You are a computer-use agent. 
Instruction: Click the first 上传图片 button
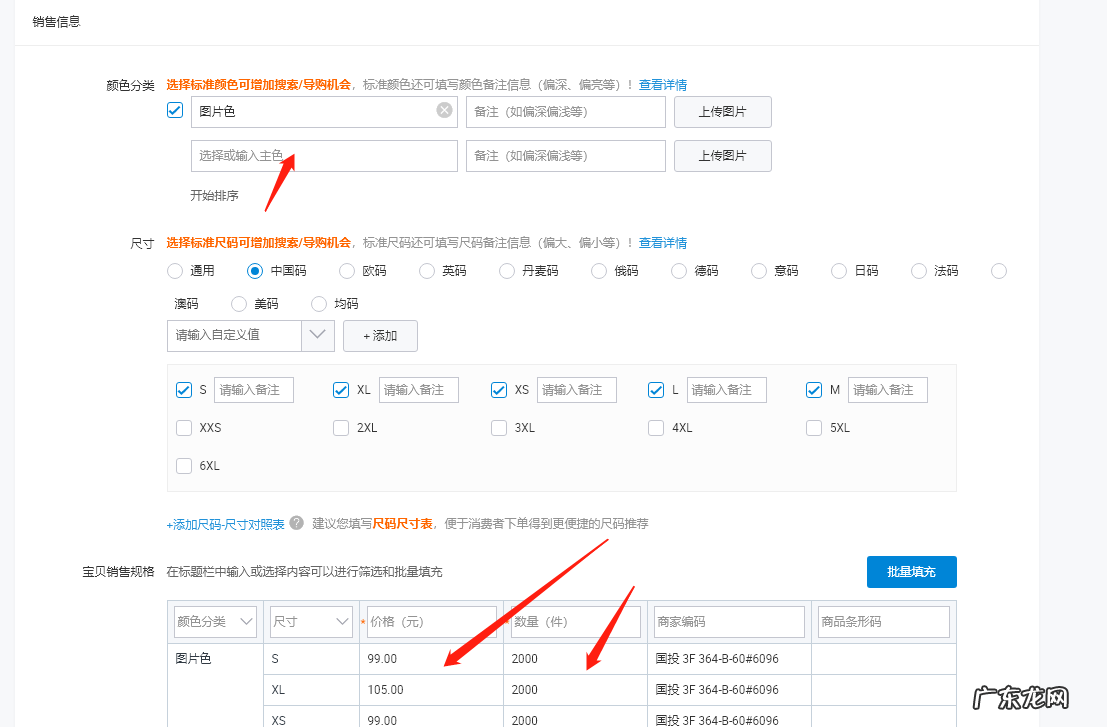tap(722, 111)
